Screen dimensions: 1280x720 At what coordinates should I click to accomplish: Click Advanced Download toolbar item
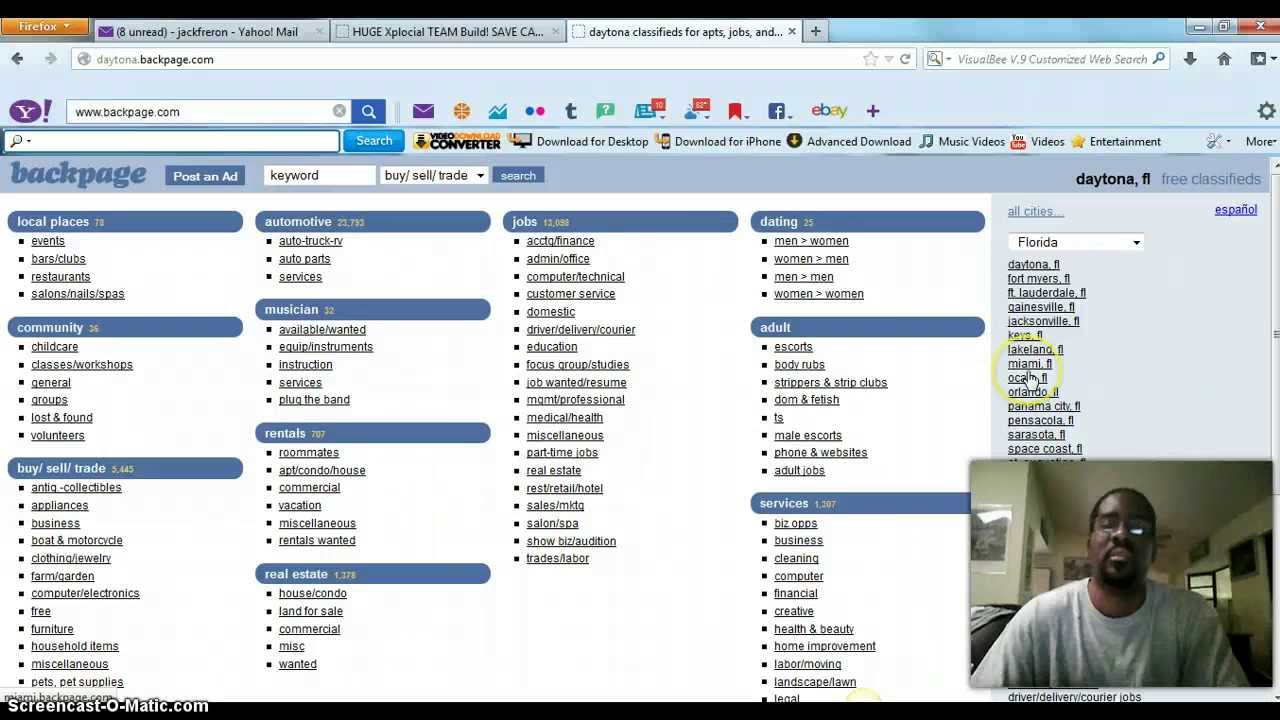(849, 141)
